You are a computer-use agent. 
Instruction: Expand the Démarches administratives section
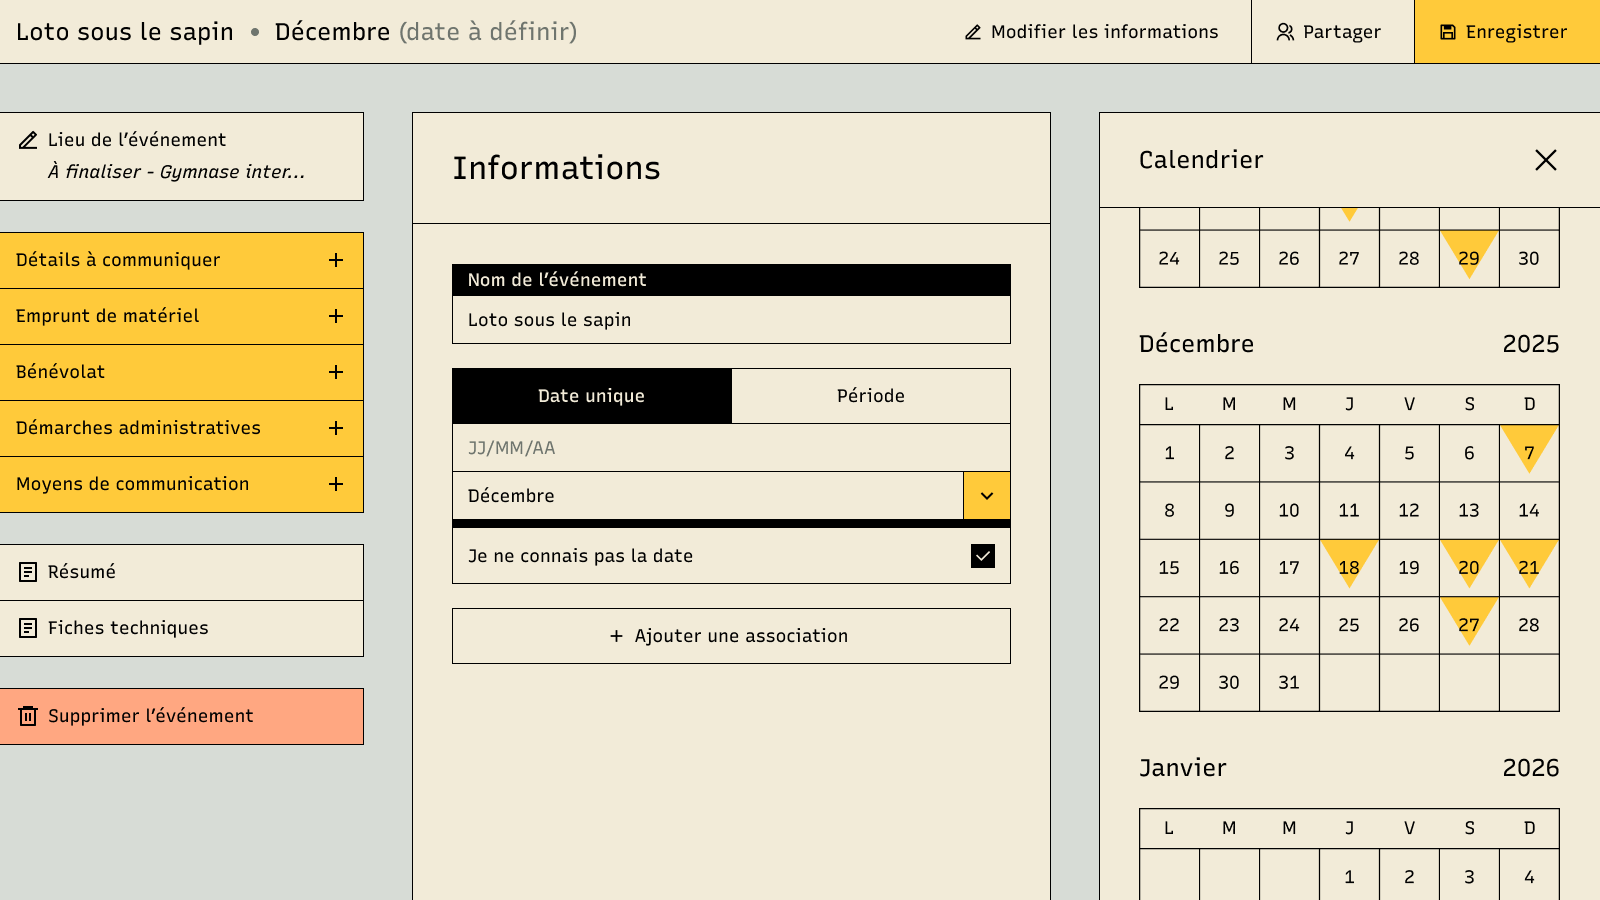pyautogui.click(x=336, y=428)
